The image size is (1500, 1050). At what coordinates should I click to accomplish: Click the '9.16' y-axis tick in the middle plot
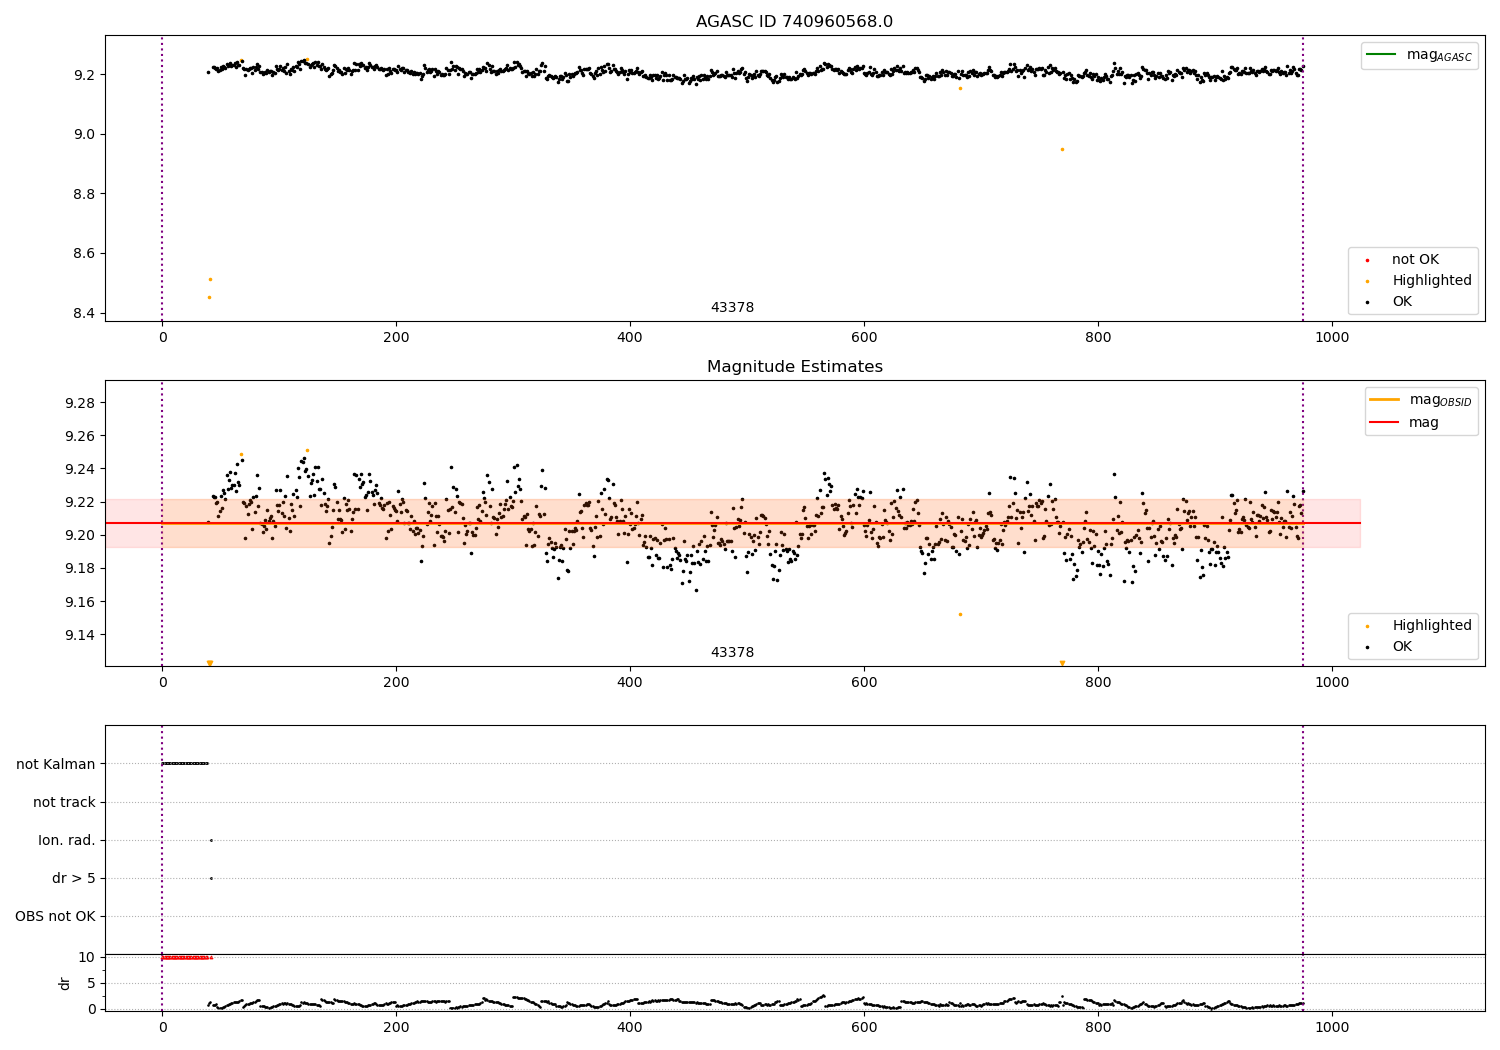80,603
